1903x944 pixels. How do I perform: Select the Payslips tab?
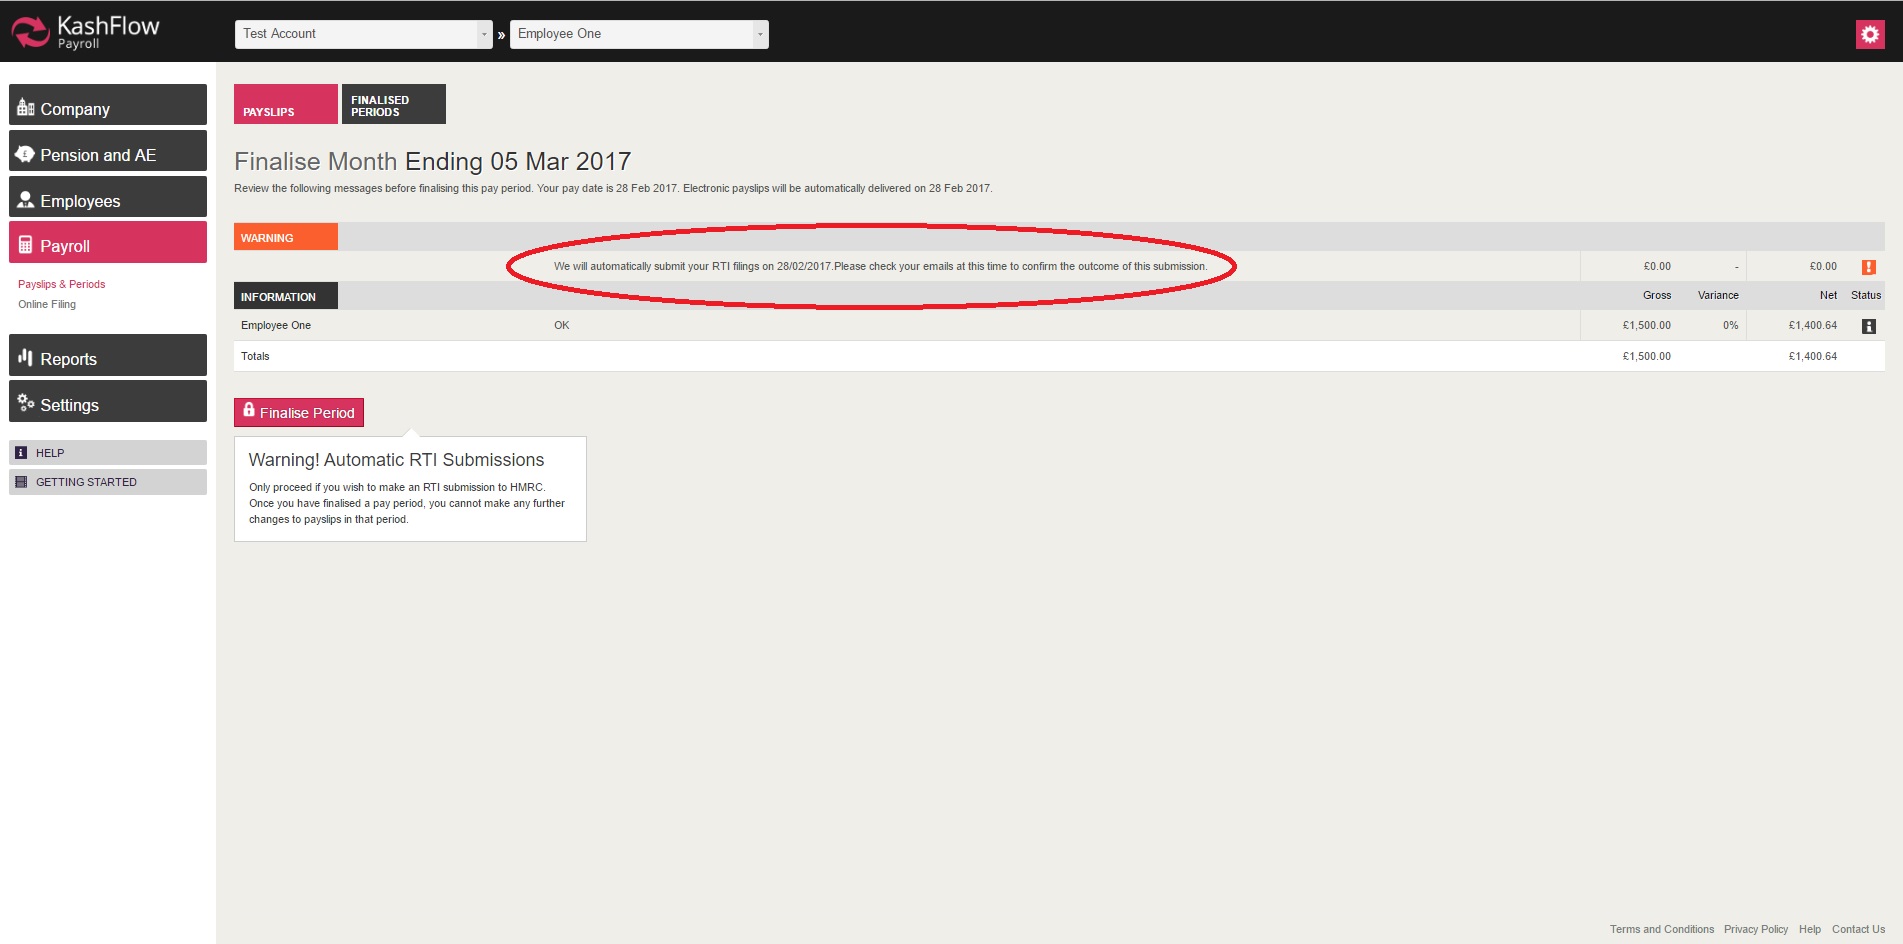[285, 105]
